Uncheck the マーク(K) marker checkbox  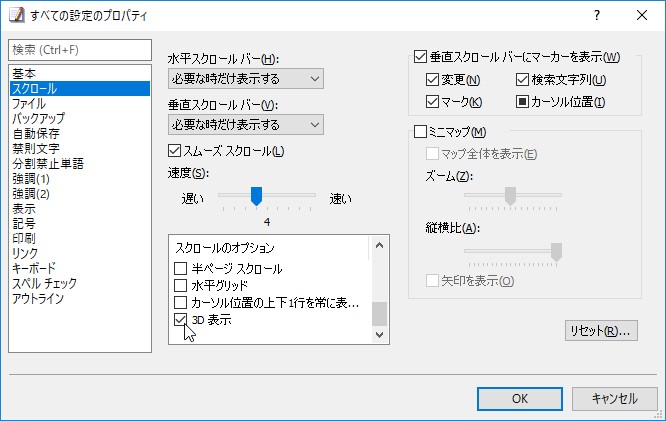pyautogui.click(x=432, y=102)
